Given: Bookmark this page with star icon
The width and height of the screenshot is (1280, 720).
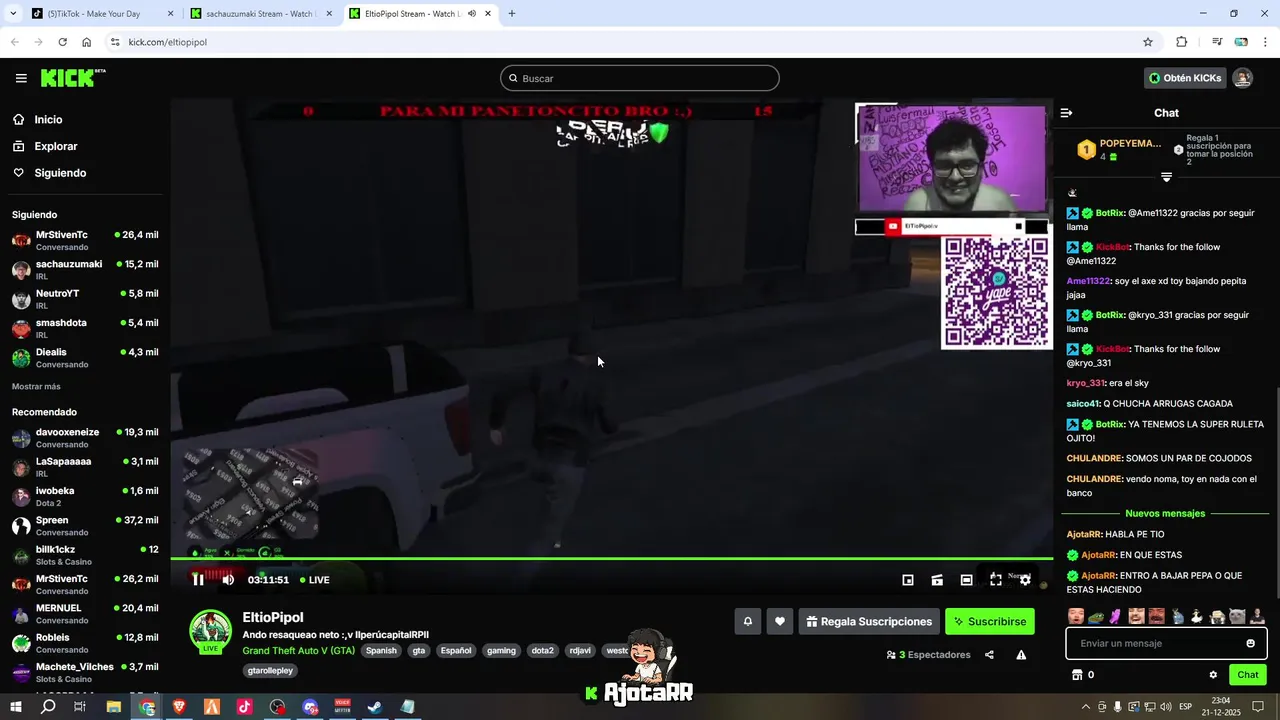Looking at the screenshot, I should coord(1148,42).
